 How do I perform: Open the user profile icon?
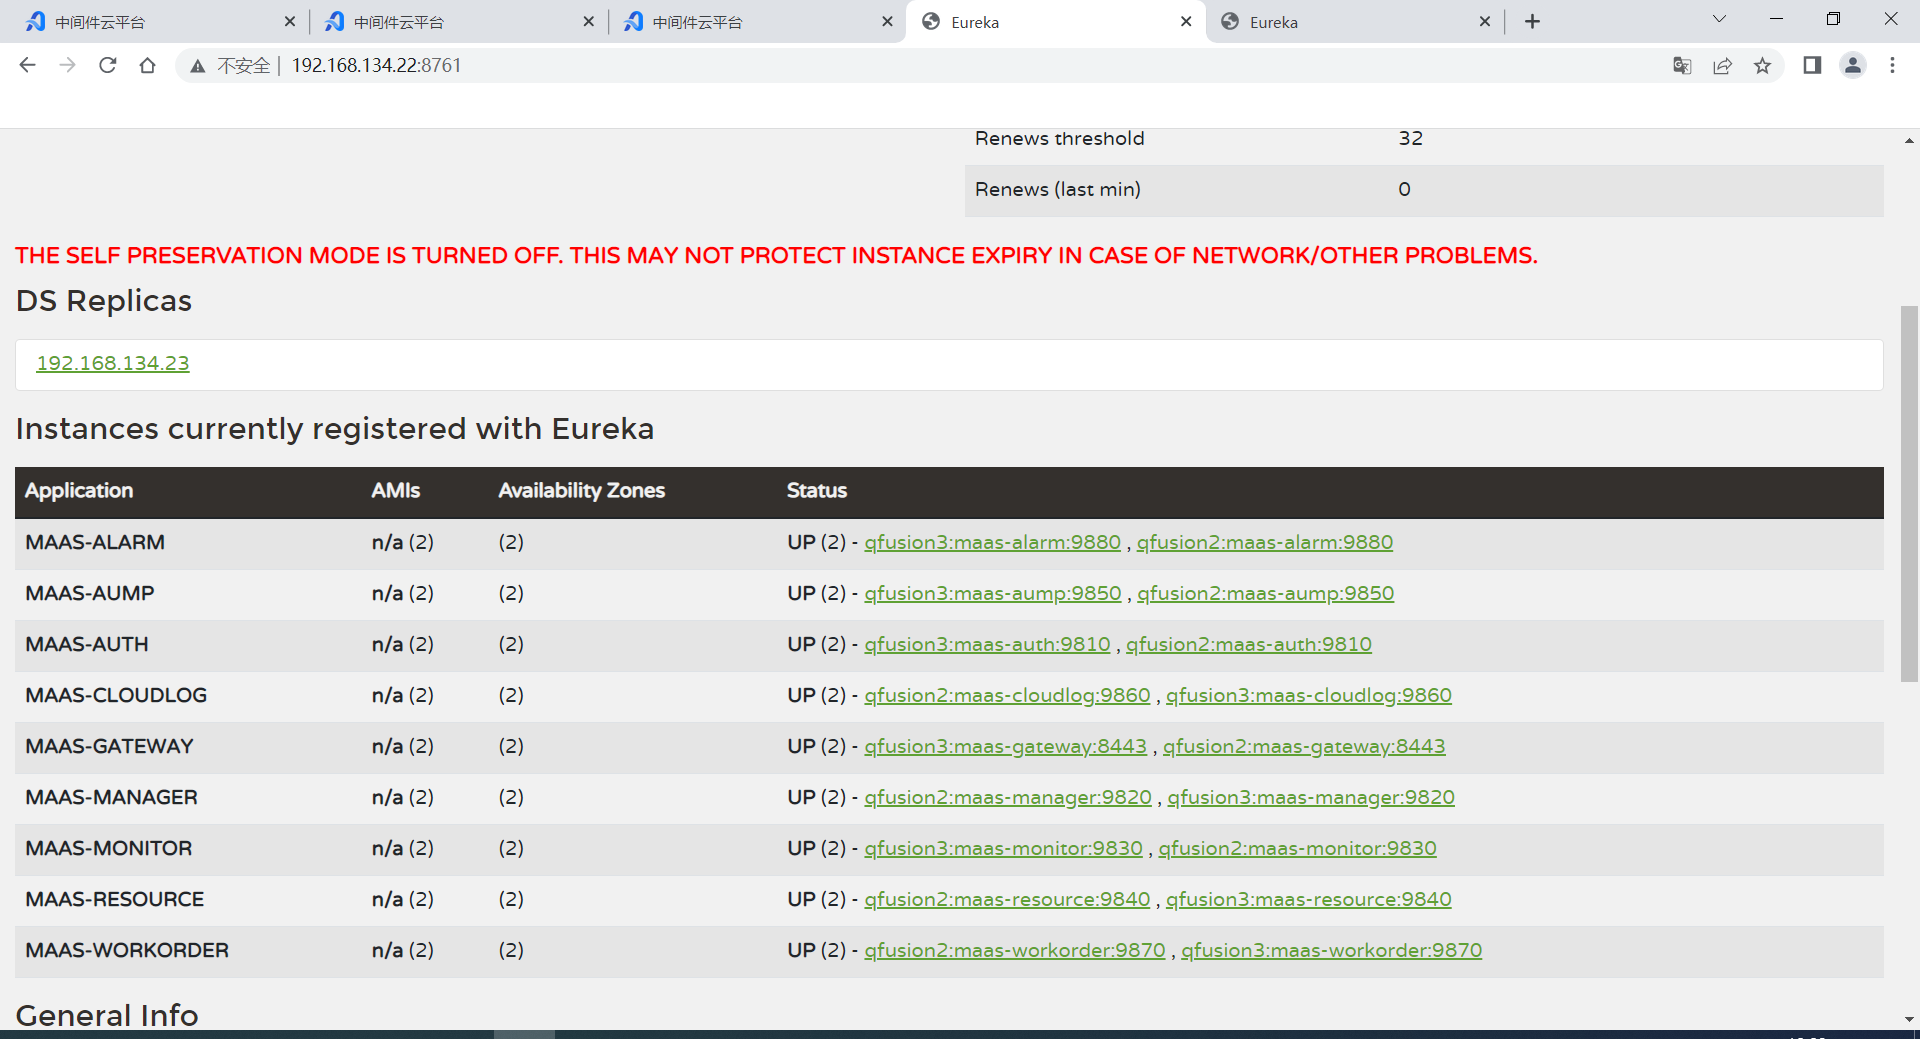pos(1853,65)
